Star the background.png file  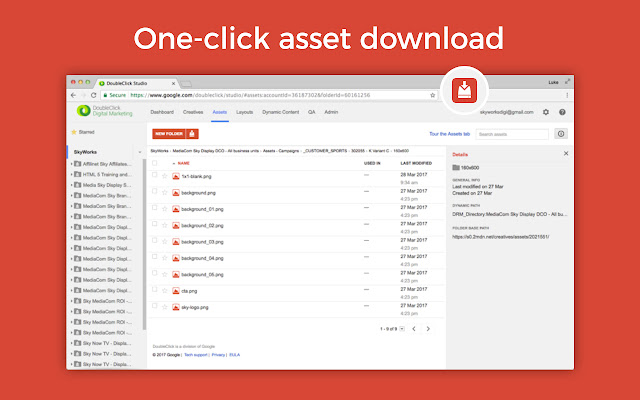click(x=164, y=193)
